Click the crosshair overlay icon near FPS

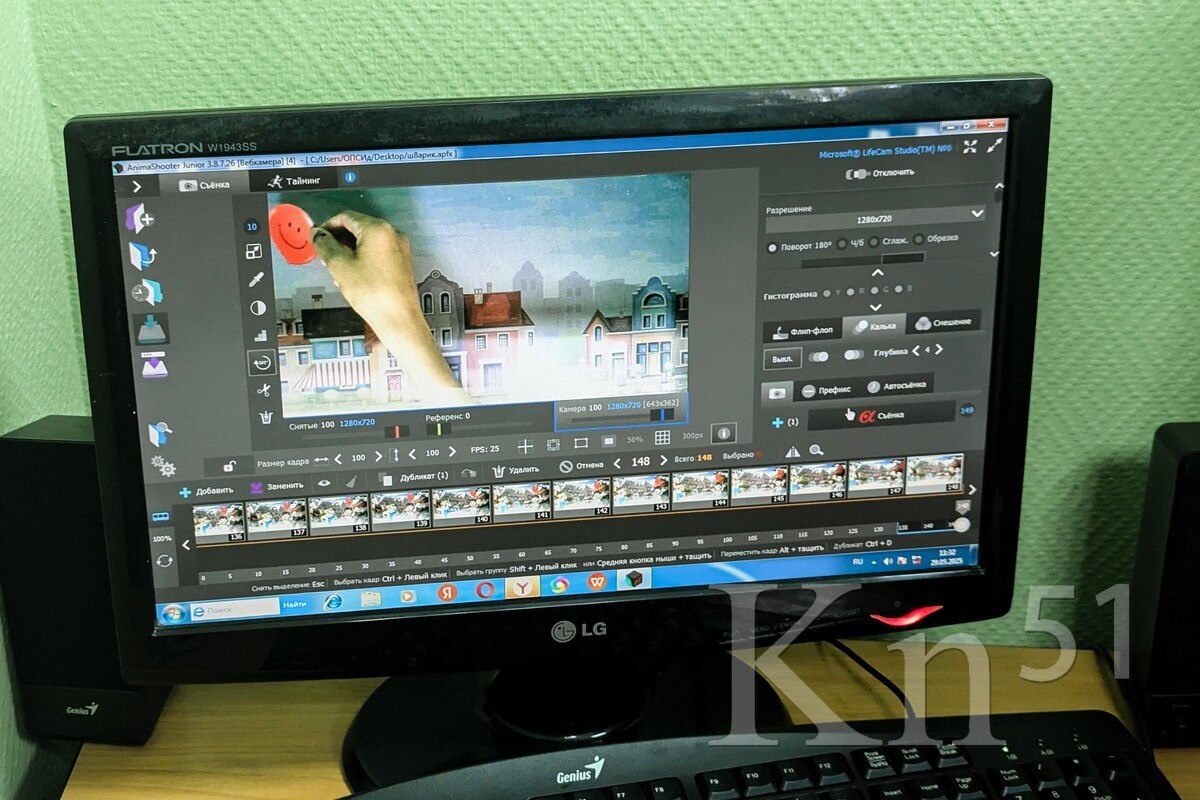click(524, 446)
